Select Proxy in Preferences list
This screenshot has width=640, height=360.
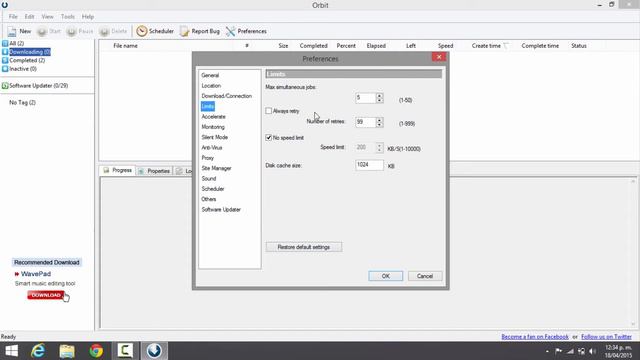click(208, 158)
